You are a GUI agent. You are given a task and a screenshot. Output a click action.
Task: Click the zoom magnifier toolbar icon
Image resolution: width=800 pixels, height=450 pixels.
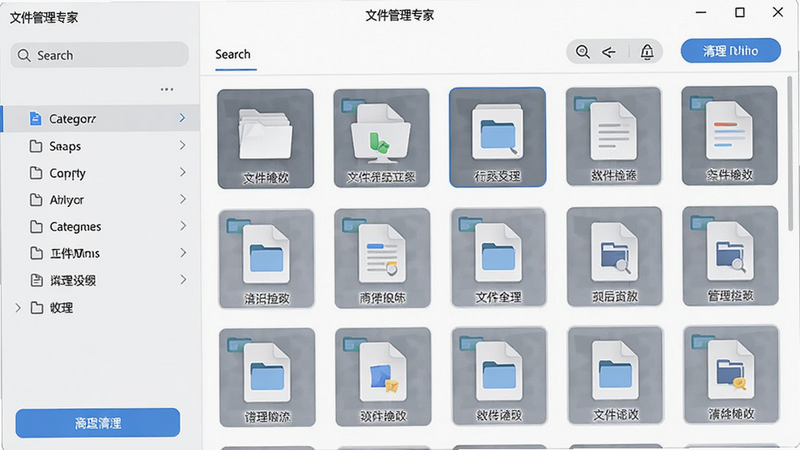click(583, 52)
